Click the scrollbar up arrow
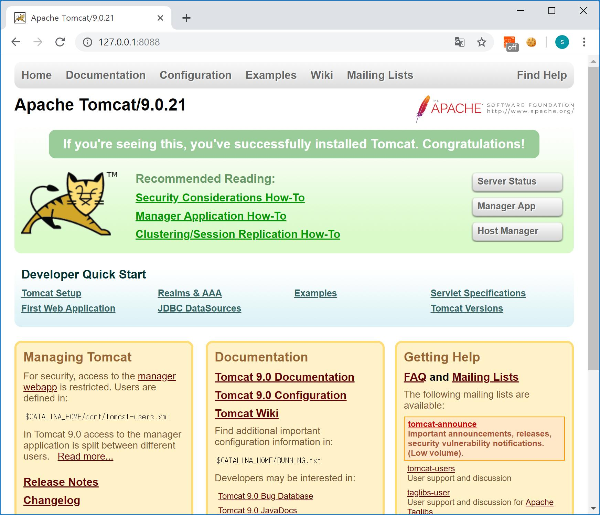Screen dimensions: 600x515 click(593, 61)
